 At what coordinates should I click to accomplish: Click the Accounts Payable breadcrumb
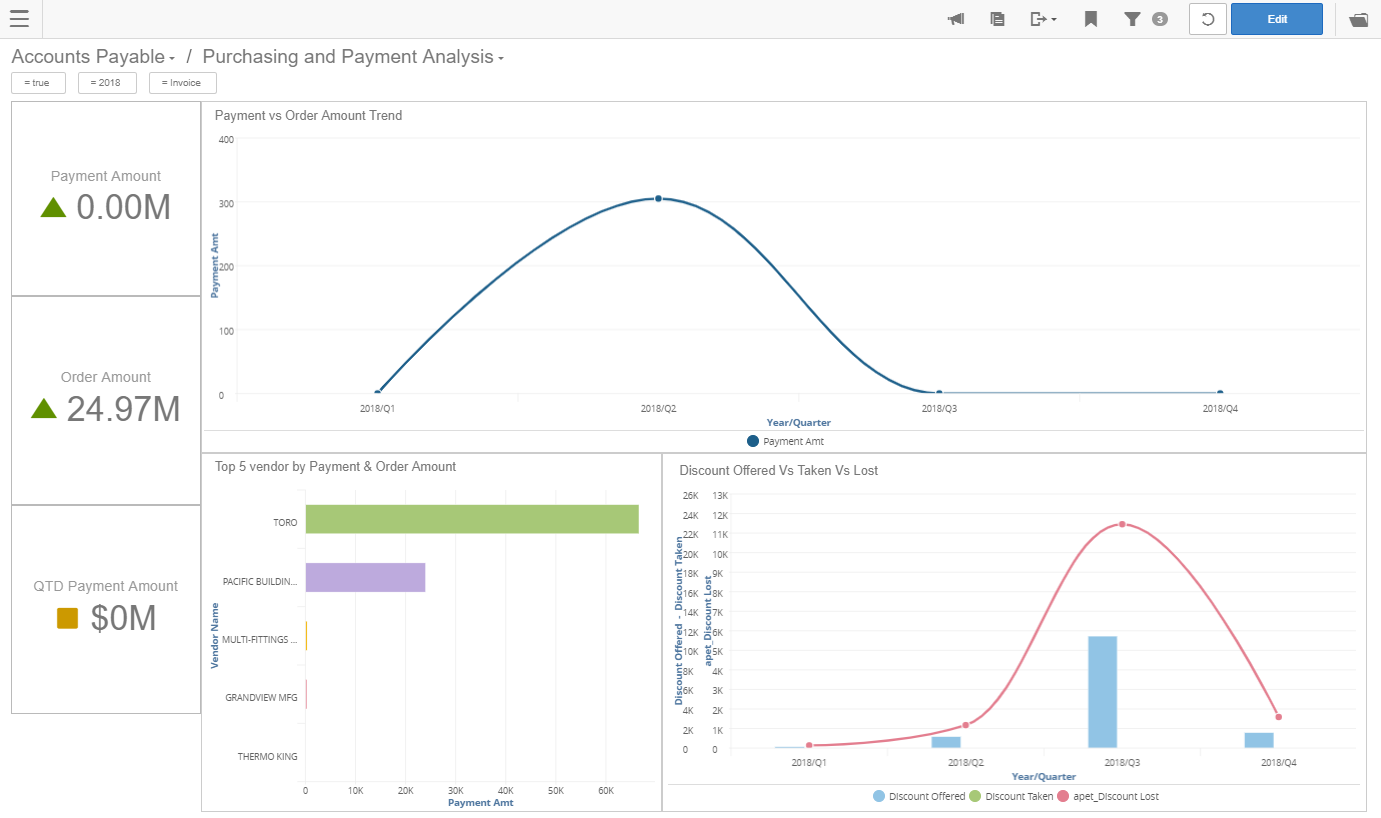[86, 56]
